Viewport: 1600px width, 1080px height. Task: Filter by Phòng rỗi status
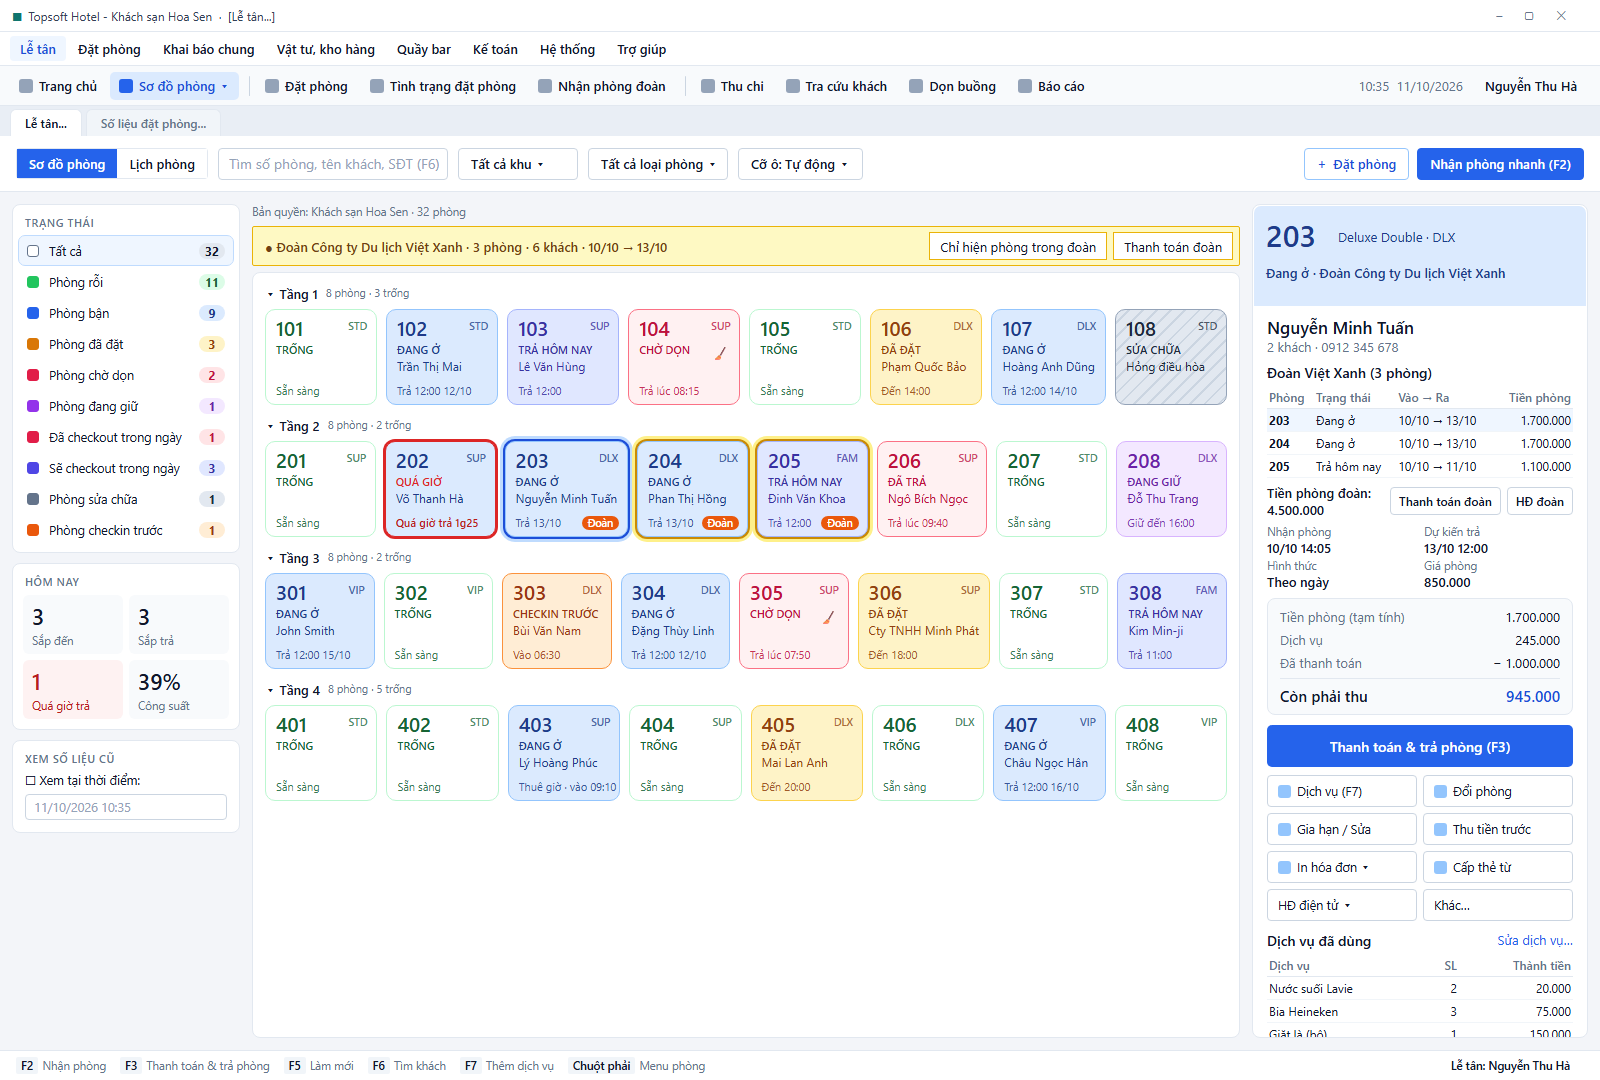click(126, 282)
